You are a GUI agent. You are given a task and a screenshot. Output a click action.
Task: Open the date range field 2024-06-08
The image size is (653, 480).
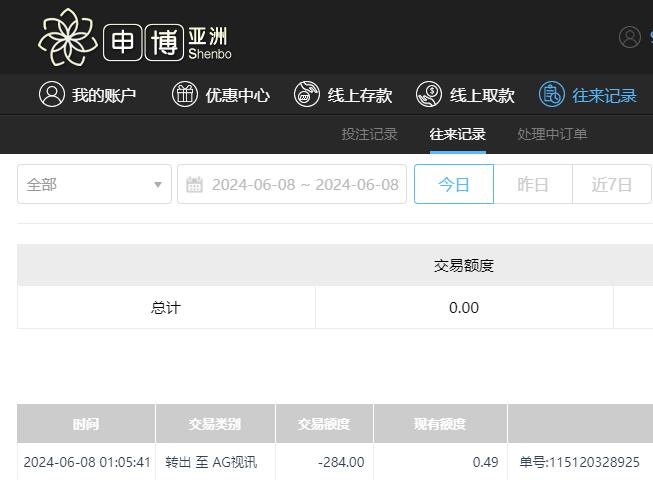point(292,184)
